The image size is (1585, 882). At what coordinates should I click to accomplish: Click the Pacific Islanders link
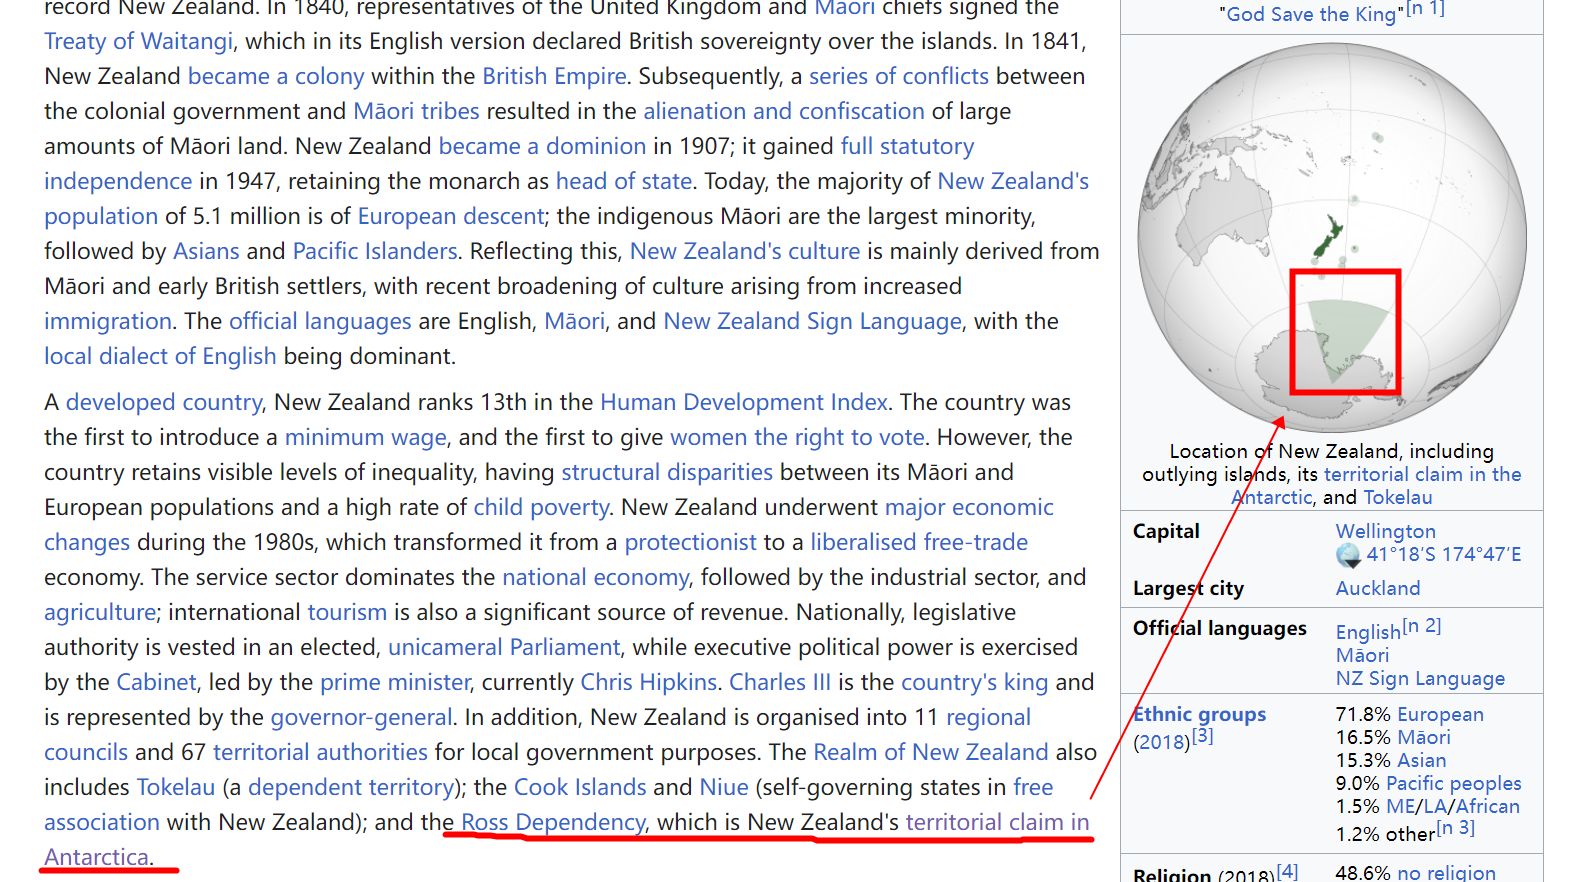375,251
